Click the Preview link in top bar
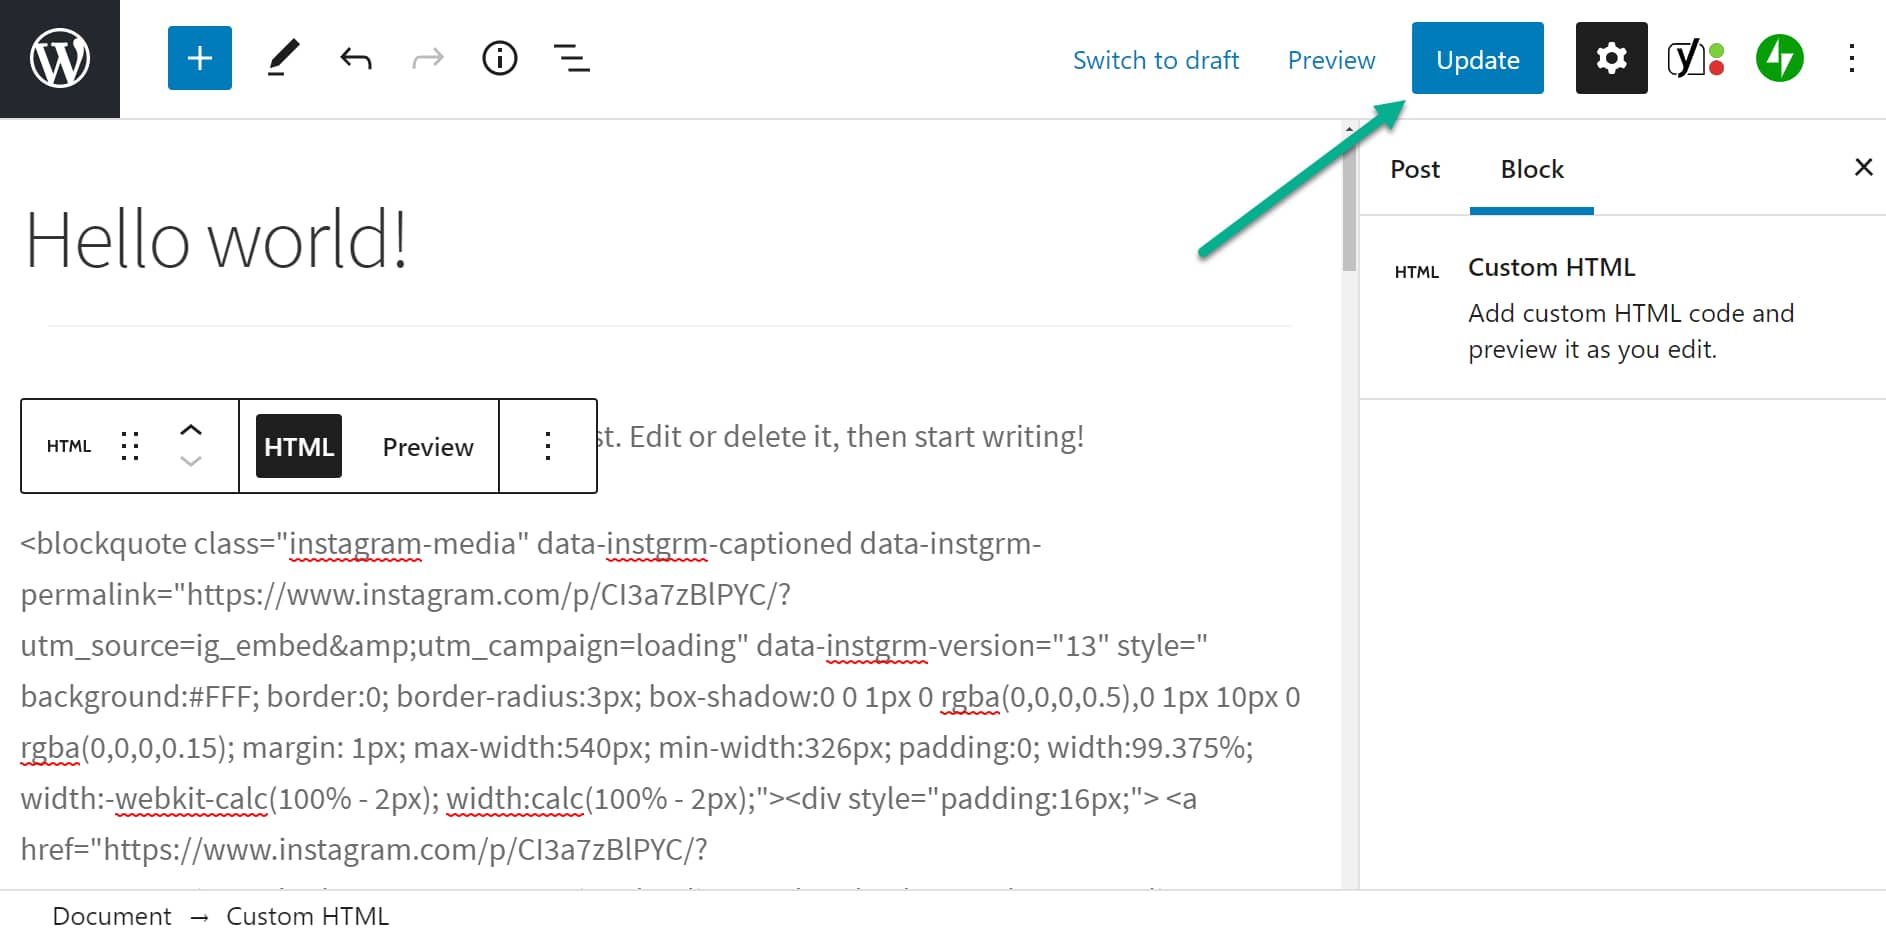1886x933 pixels. click(x=1331, y=60)
